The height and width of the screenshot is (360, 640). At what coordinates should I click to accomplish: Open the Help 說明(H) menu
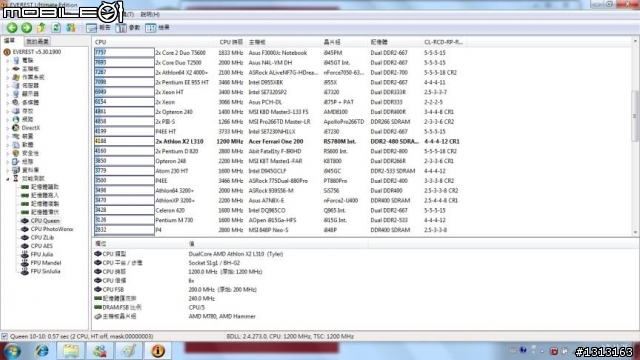(150, 14)
